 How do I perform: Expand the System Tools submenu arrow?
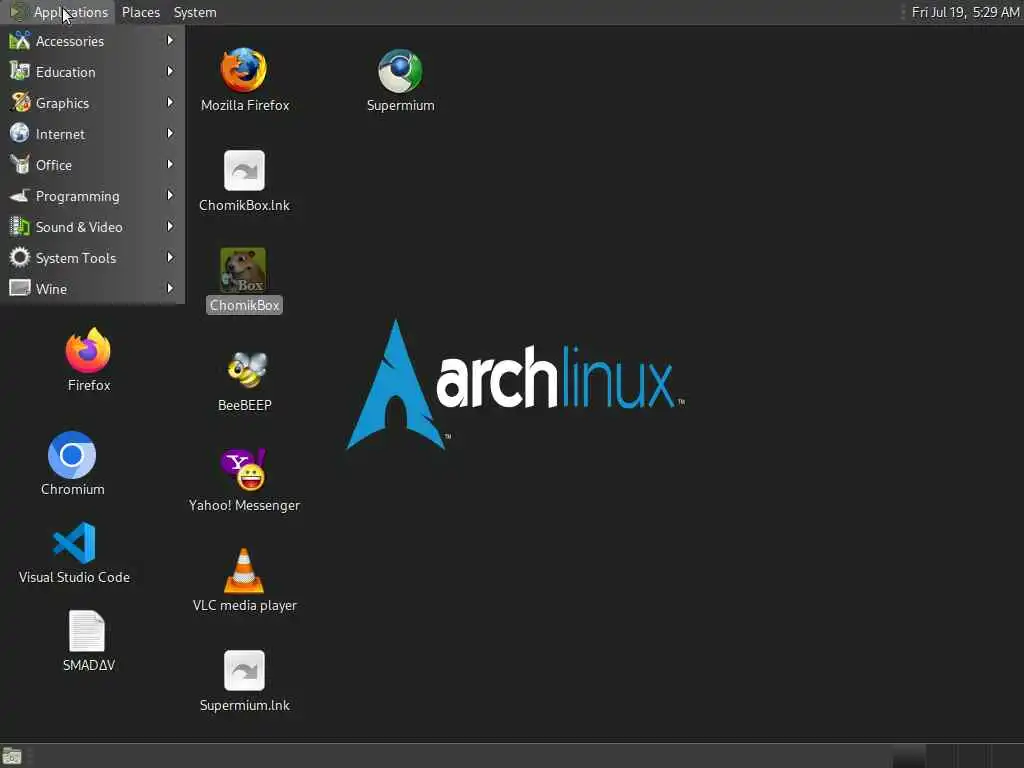pos(170,257)
